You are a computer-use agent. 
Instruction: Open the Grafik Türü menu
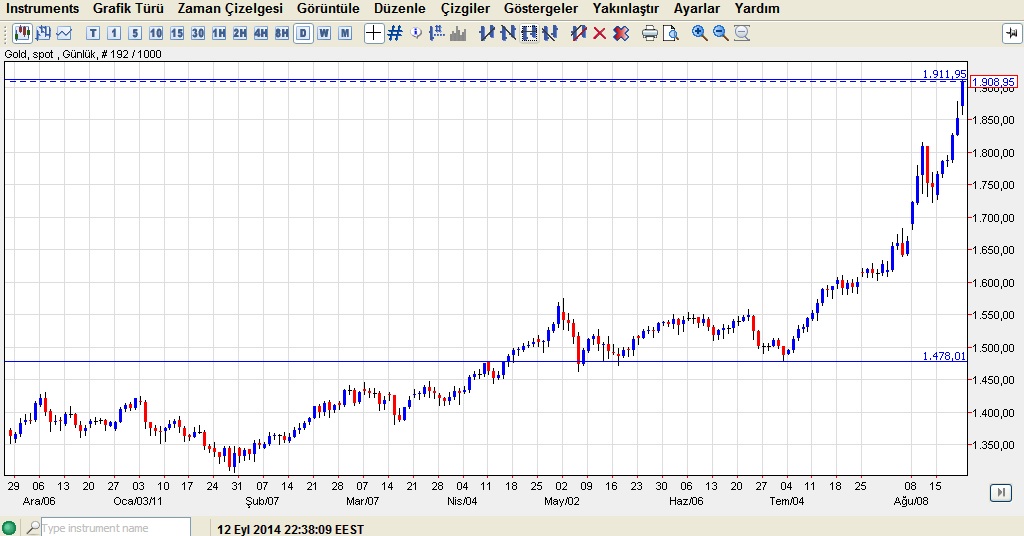(x=128, y=8)
